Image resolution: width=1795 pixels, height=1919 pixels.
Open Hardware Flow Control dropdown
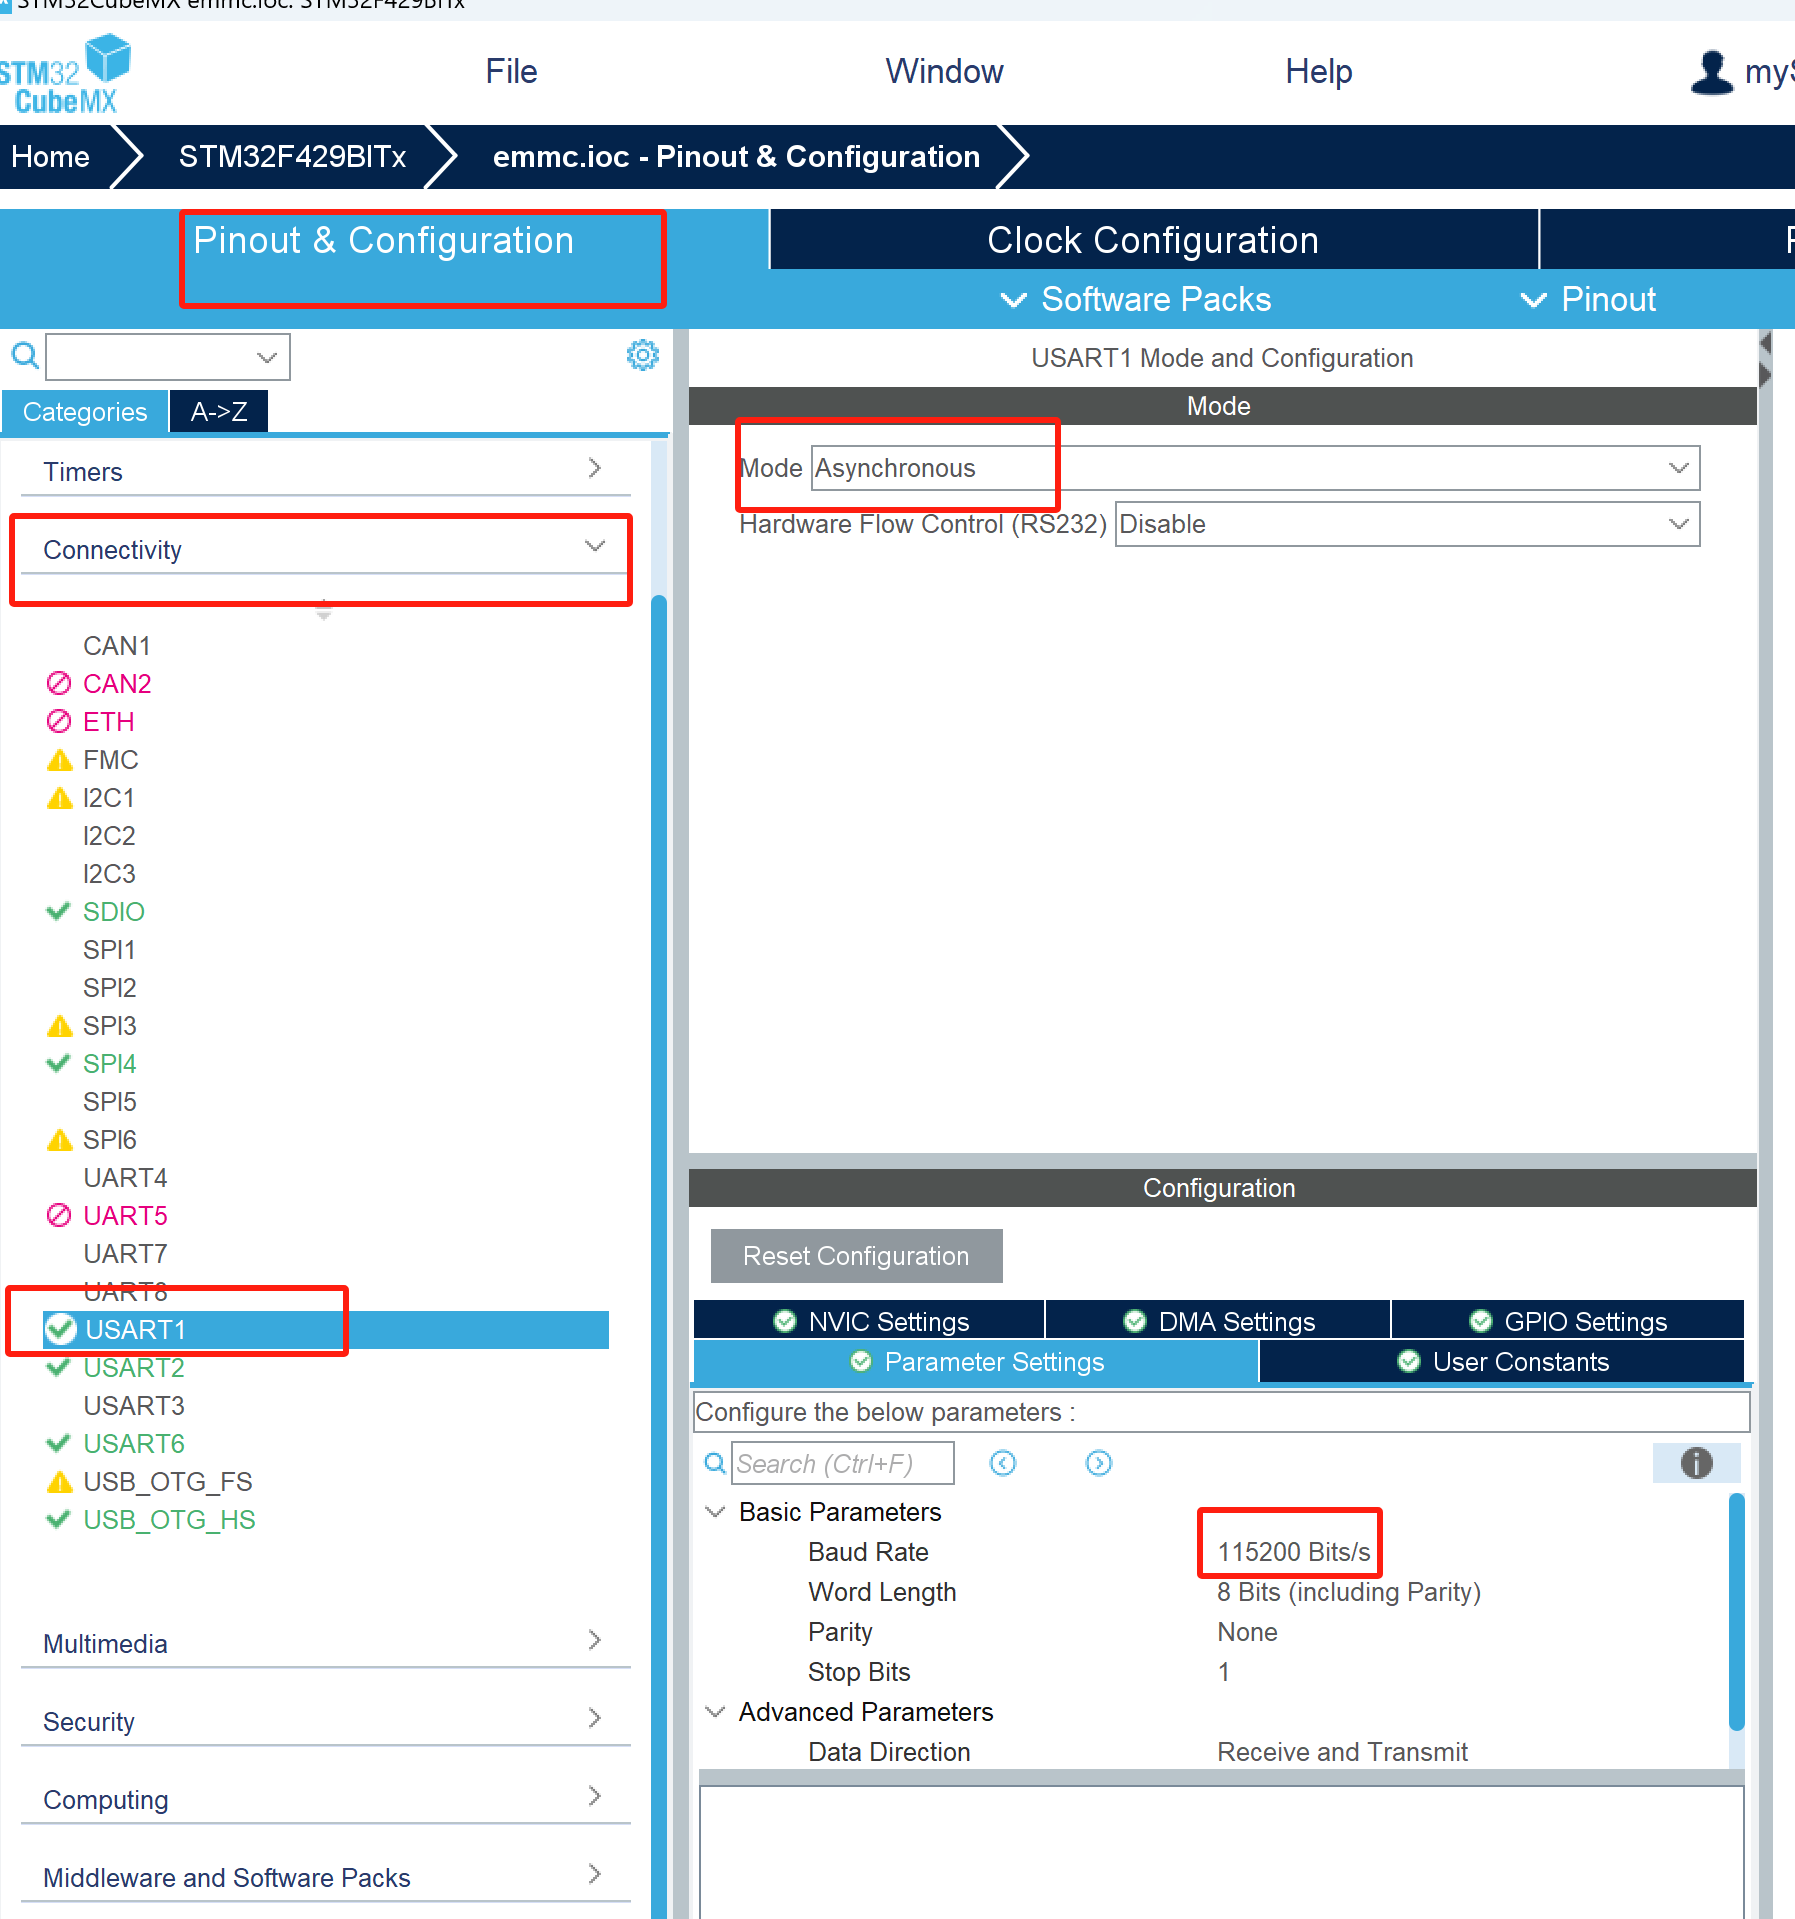[1407, 524]
